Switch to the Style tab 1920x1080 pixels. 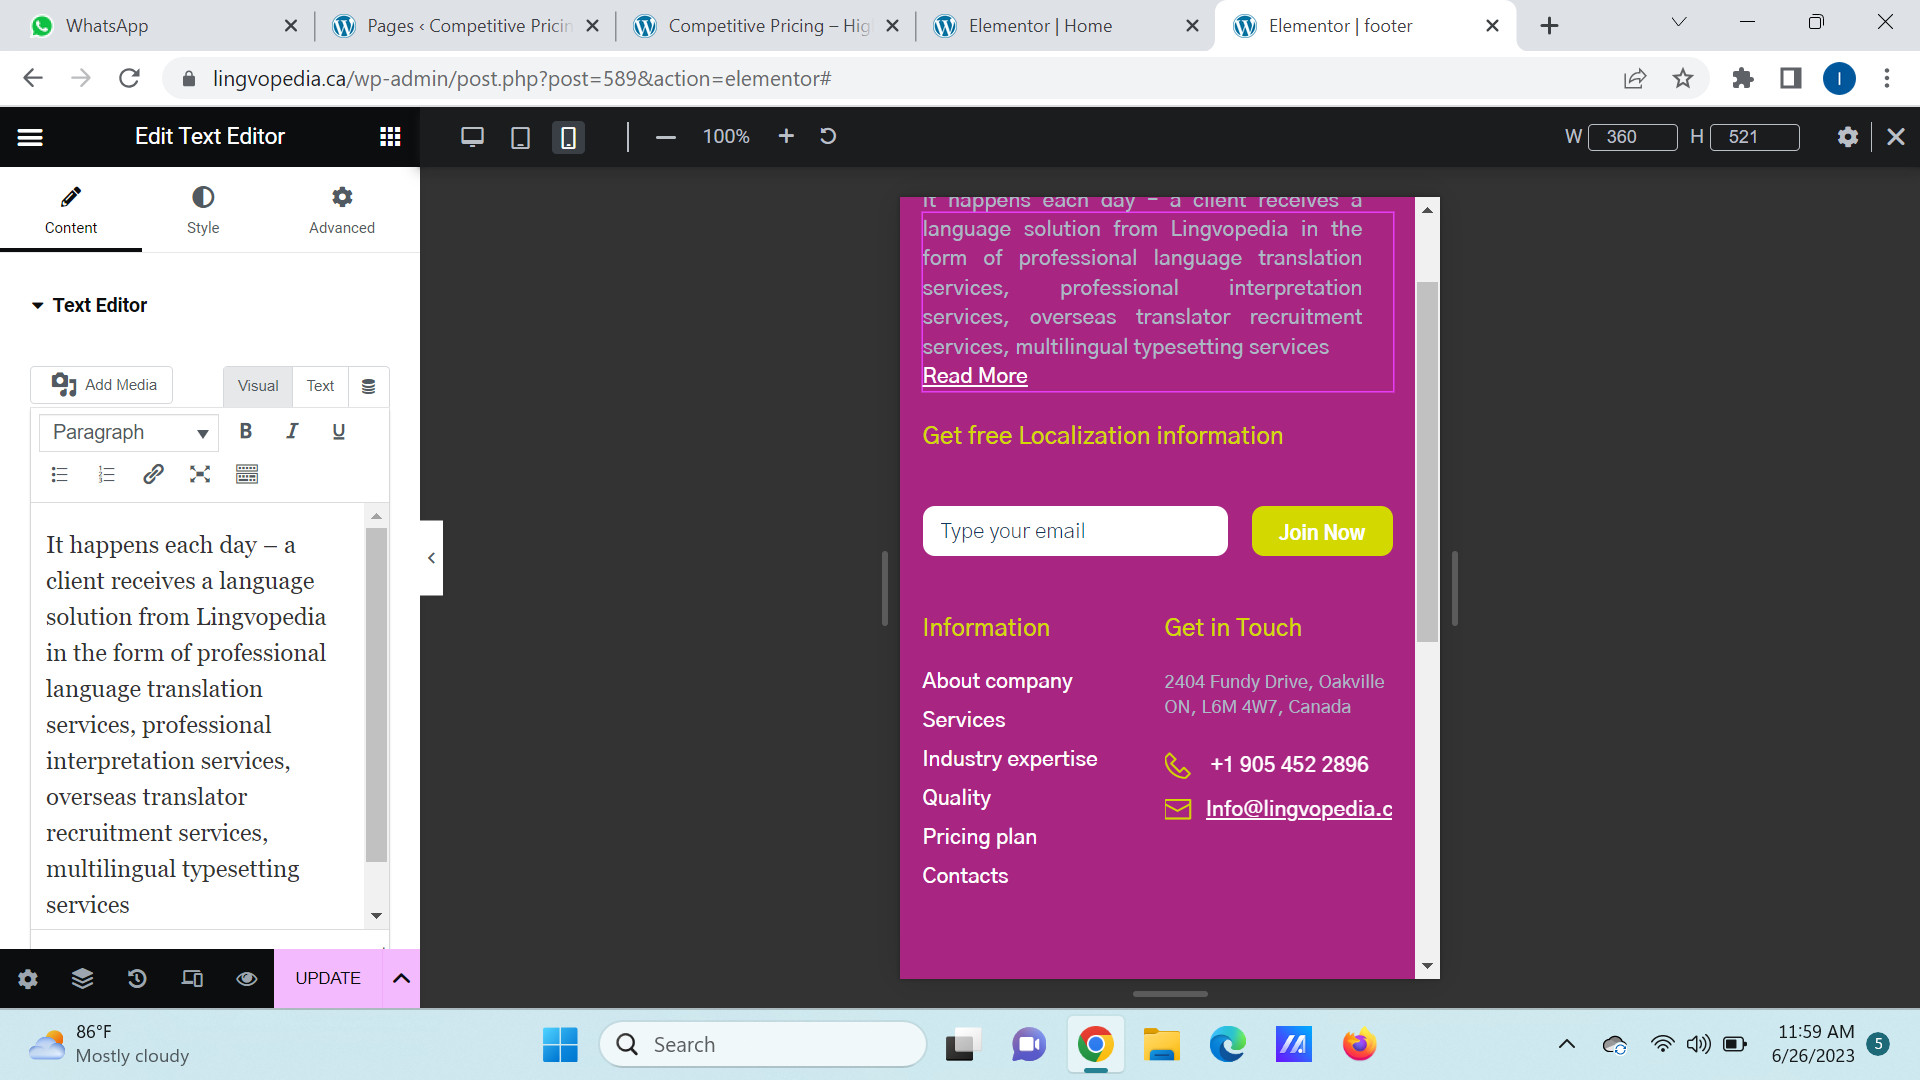coord(203,209)
